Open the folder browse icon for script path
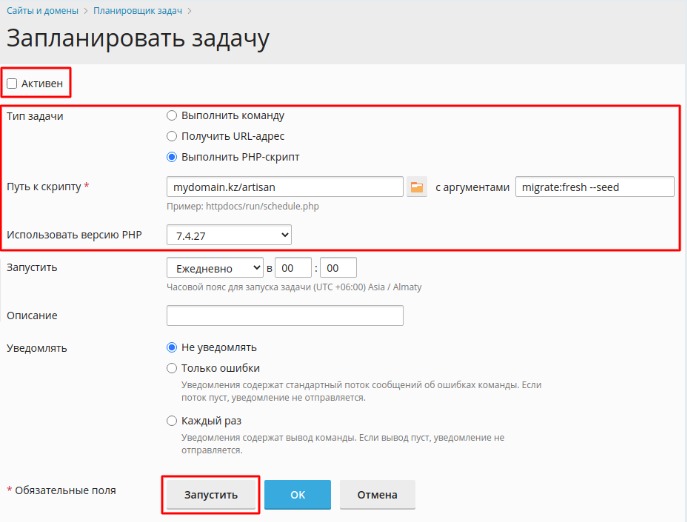The width and height of the screenshot is (687, 522). tap(417, 187)
